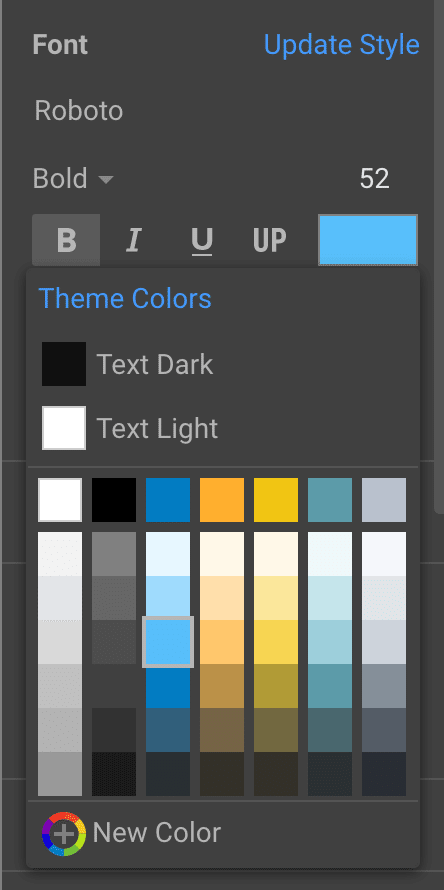Select the yellow swatch in top row
This screenshot has width=444, height=890.
[x=276, y=499]
